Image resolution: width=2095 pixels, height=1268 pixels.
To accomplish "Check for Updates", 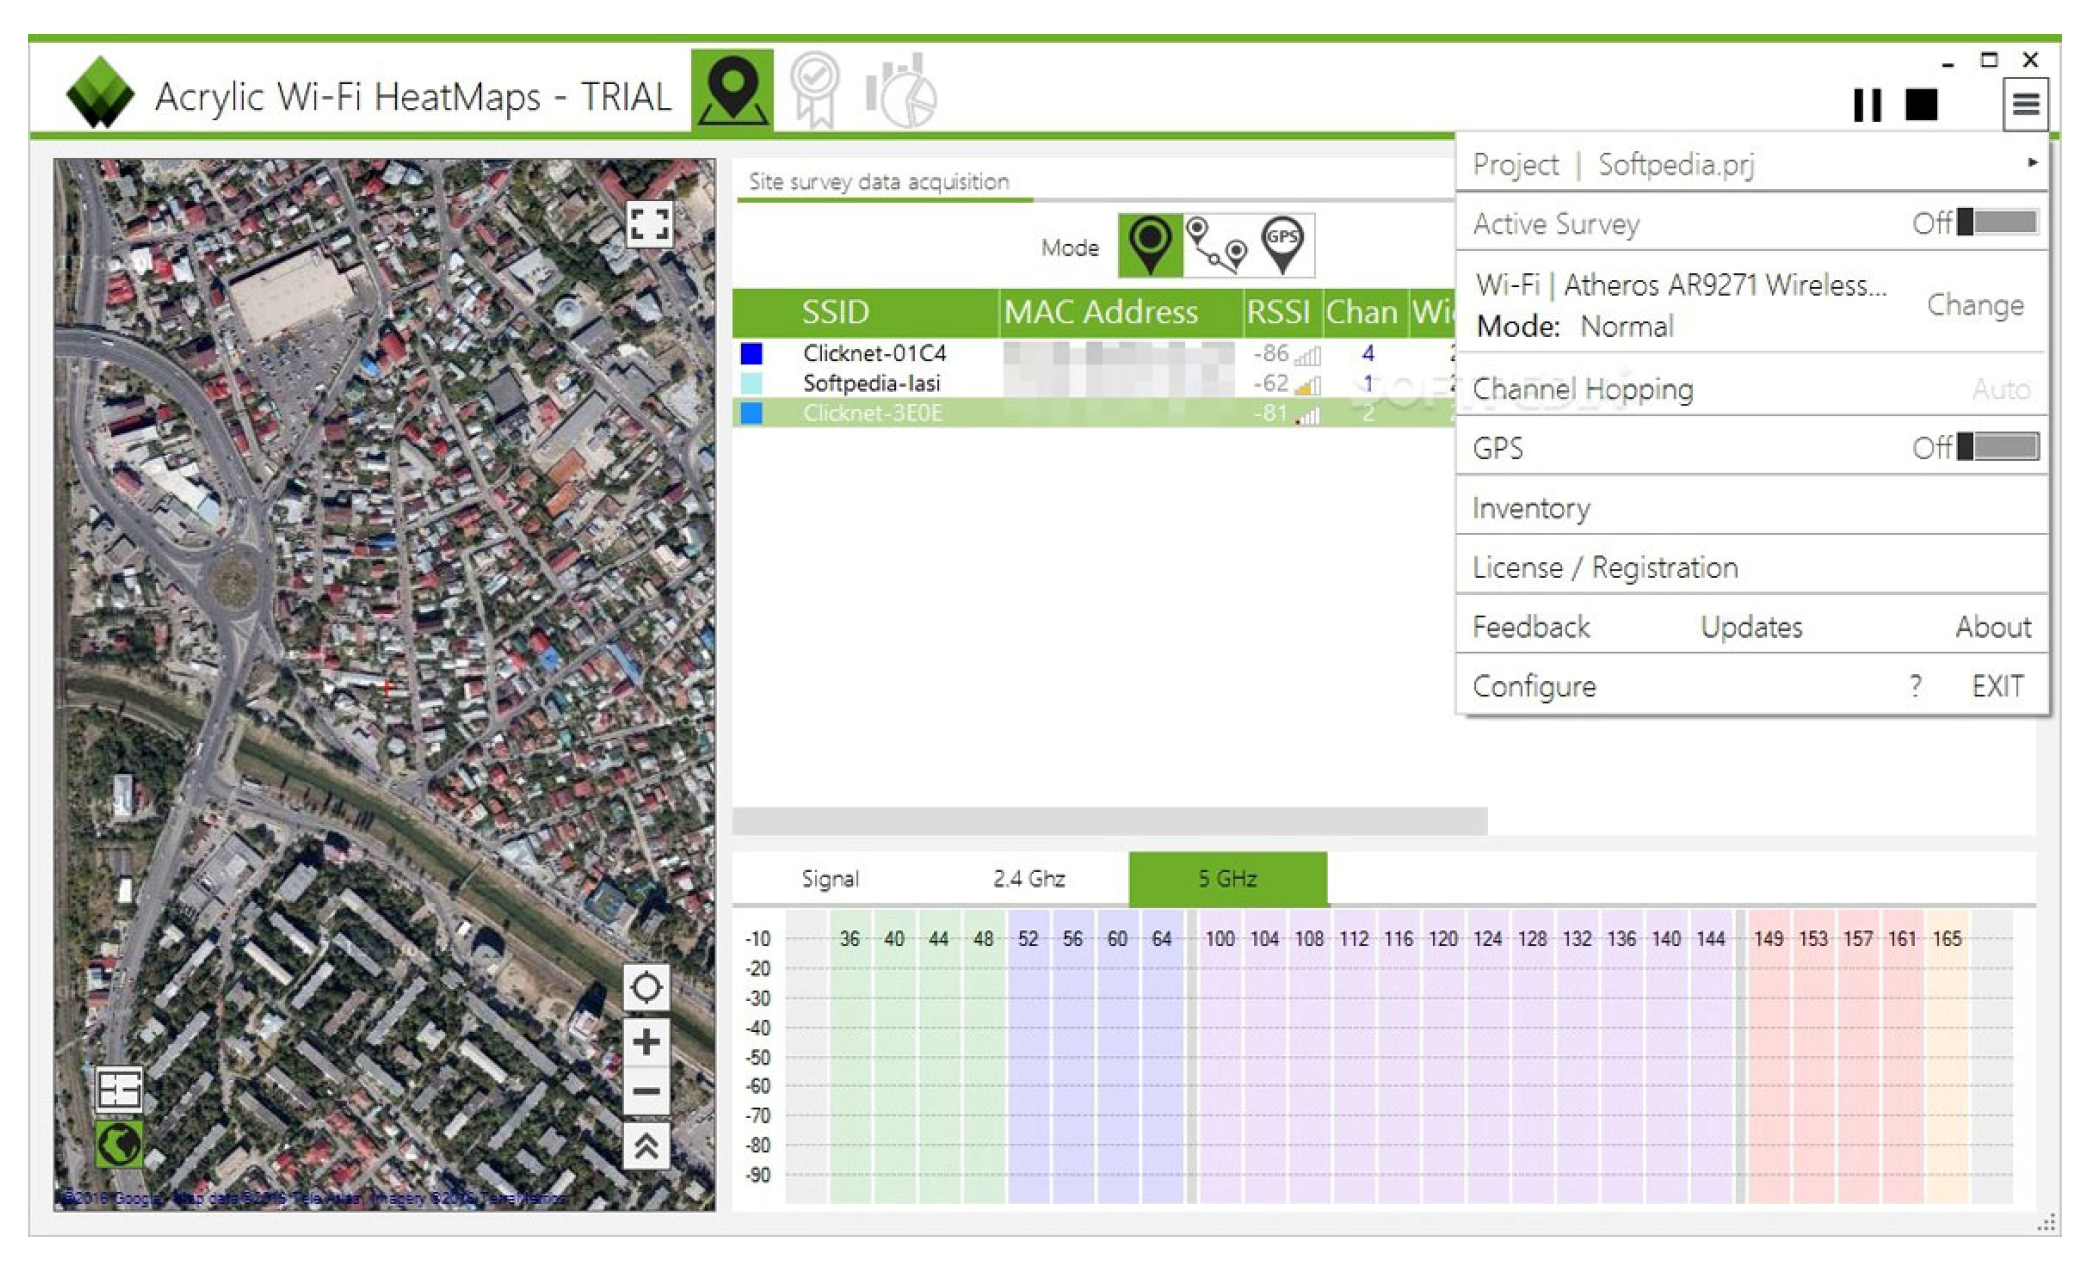I will [x=1751, y=627].
